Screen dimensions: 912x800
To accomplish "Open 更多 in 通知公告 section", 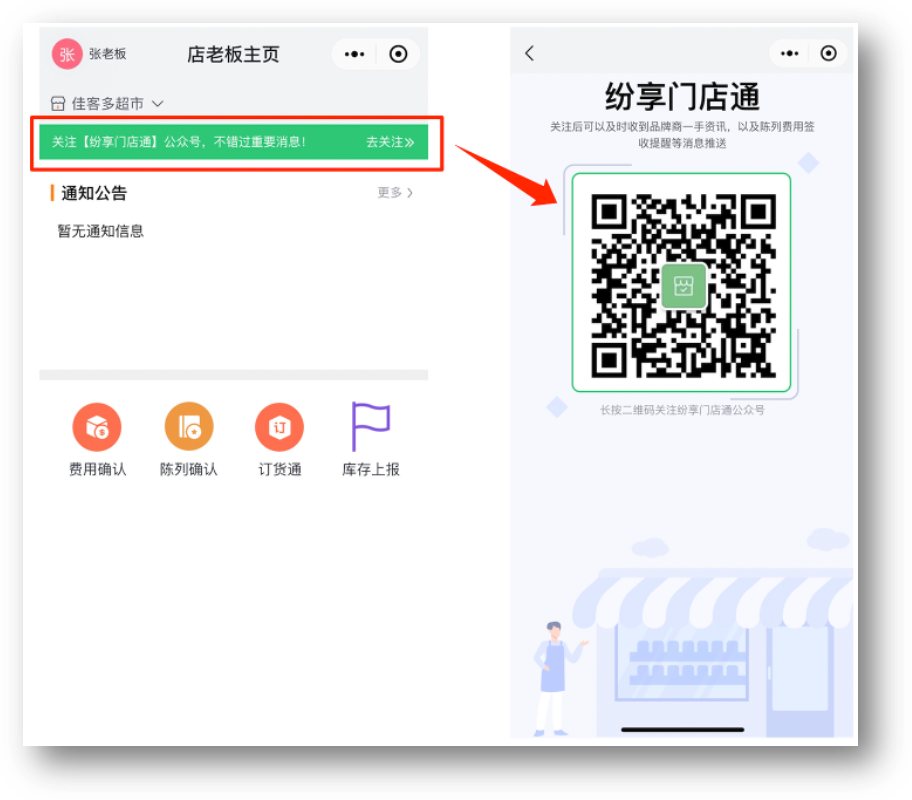I will pyautogui.click(x=395, y=193).
